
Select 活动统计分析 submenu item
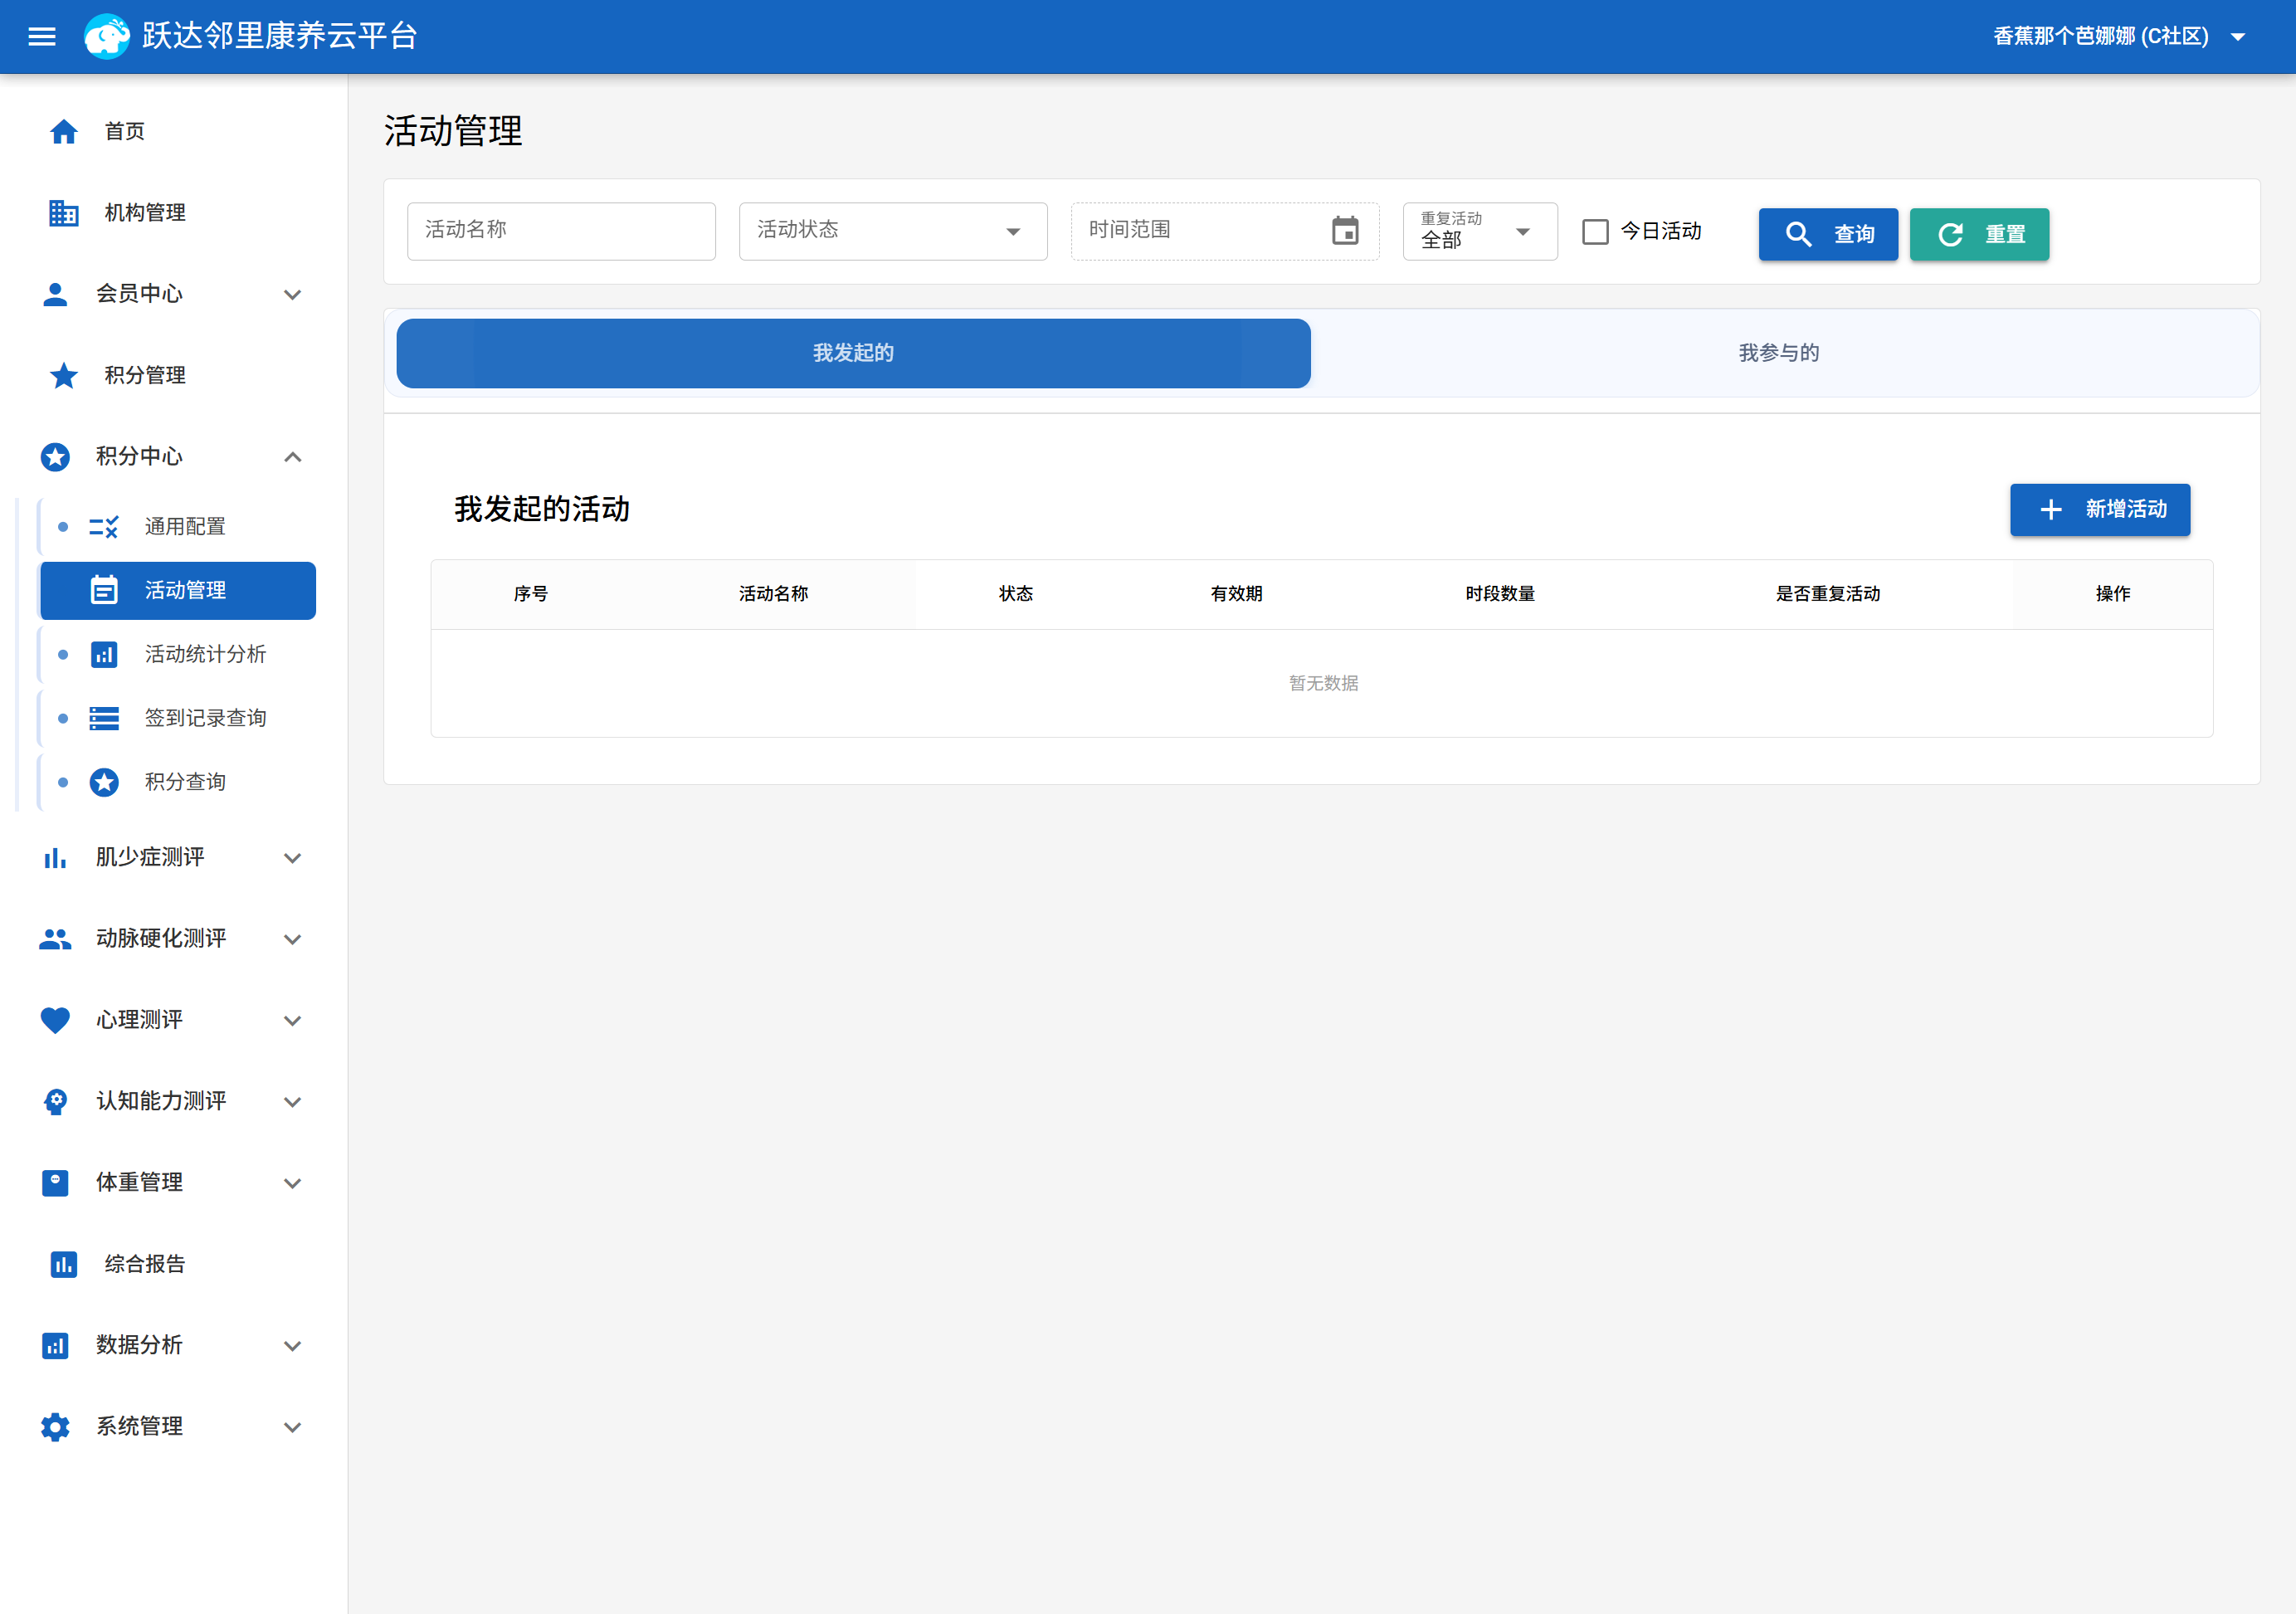[x=178, y=654]
